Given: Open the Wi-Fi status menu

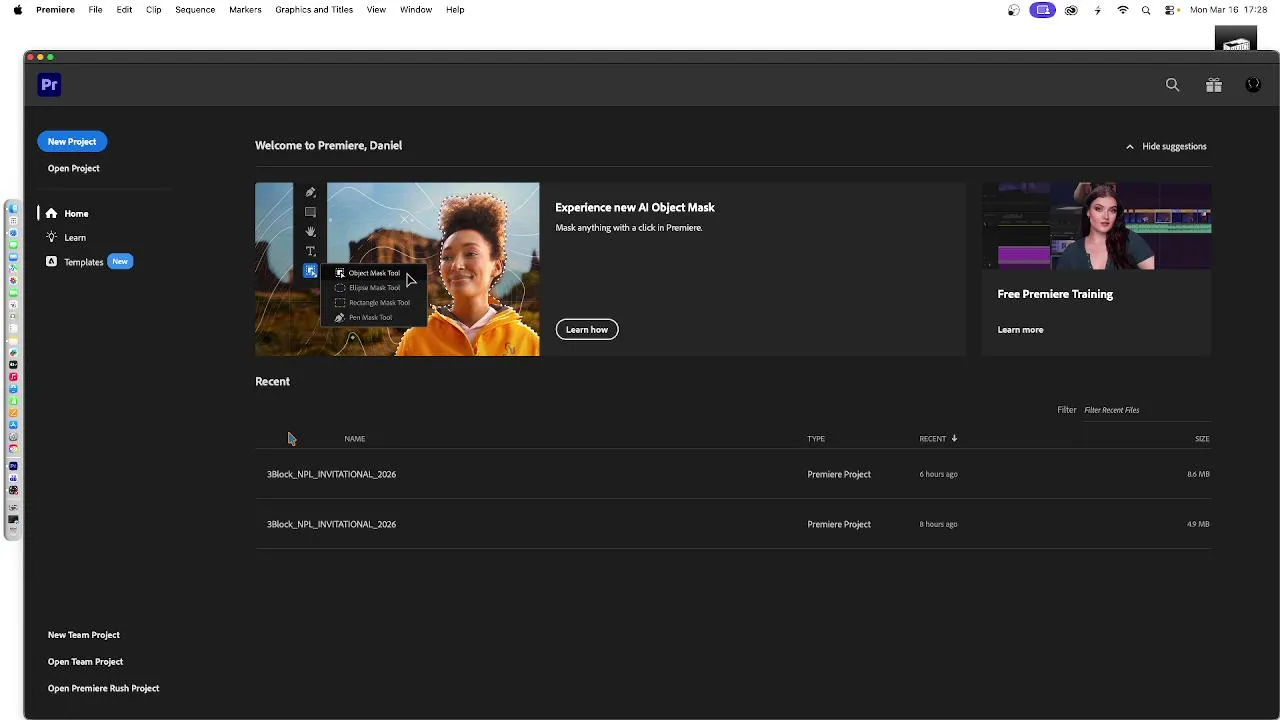Looking at the screenshot, I should 1122,10.
